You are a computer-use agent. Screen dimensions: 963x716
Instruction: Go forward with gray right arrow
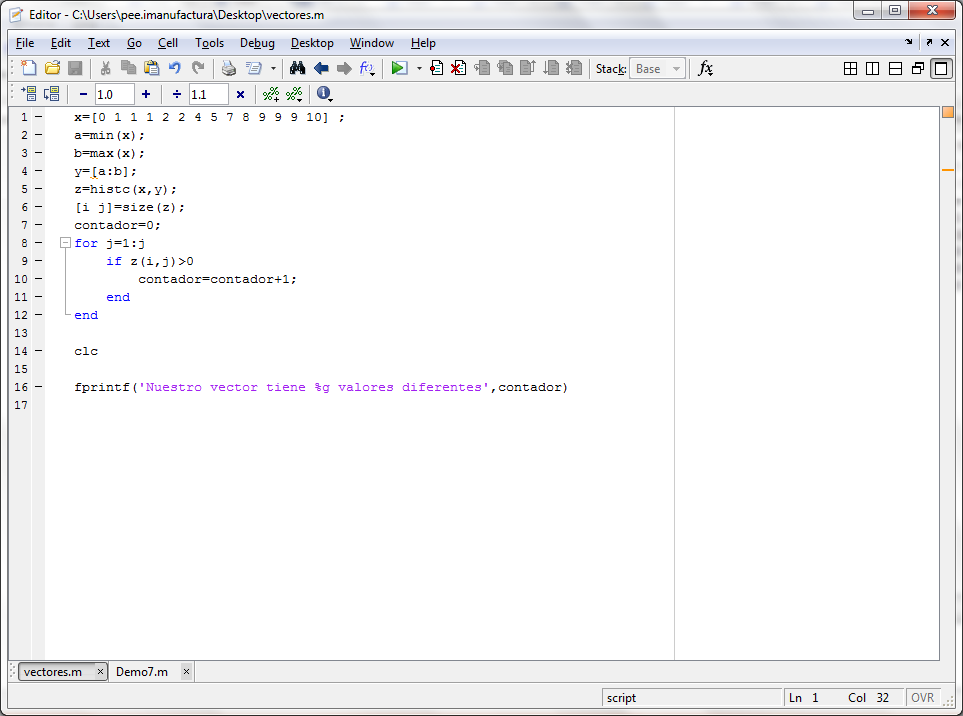344,68
